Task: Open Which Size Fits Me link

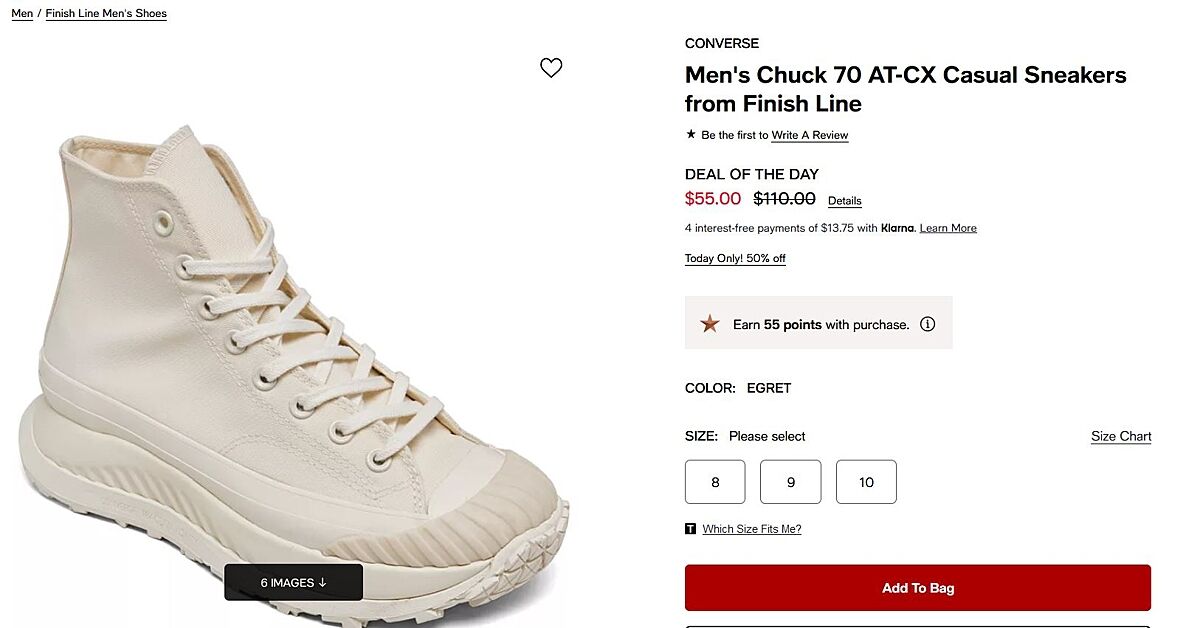Action: pyautogui.click(x=752, y=529)
